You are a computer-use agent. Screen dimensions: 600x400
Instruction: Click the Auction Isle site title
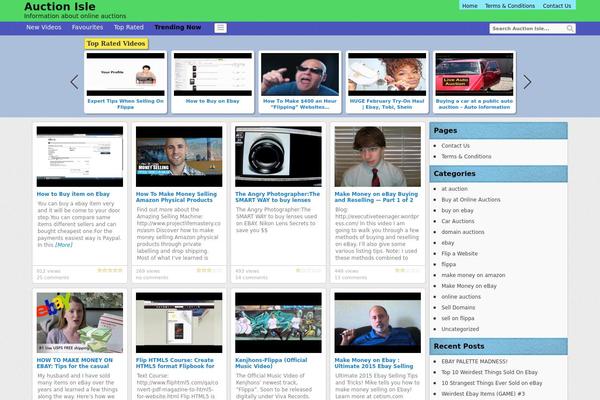(x=60, y=7)
